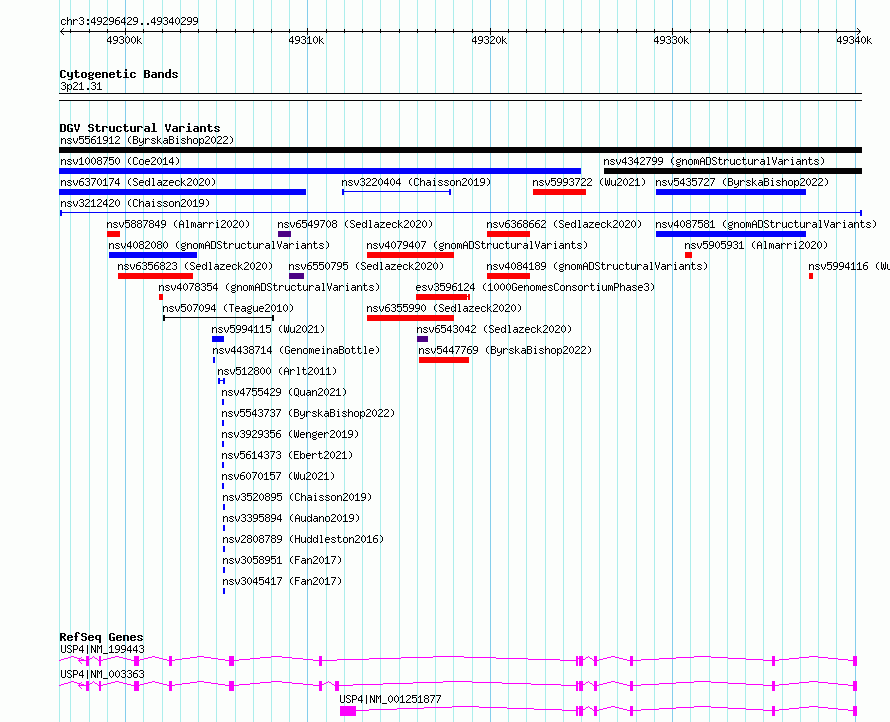Select the USP4|NM_003363 transcript label
The height and width of the screenshot is (722, 890).
(x=102, y=674)
